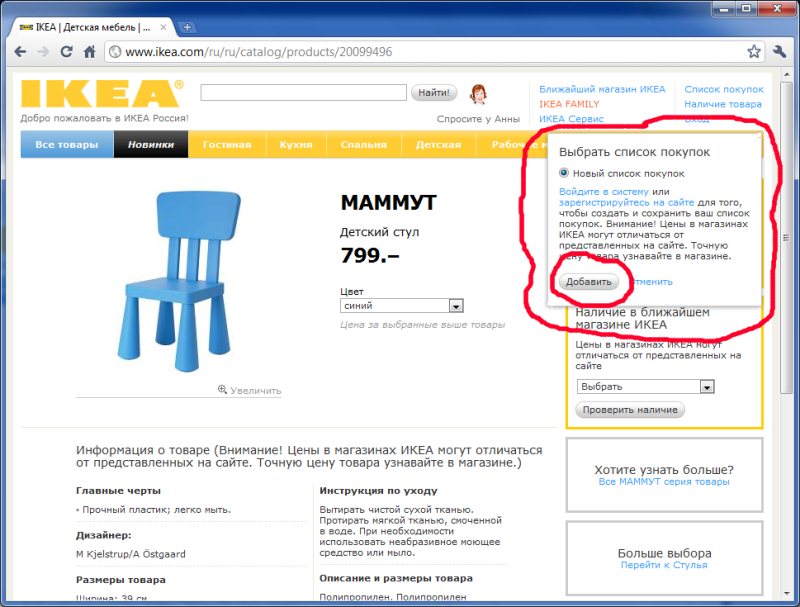Open the Гостиная navigation tab
The height and width of the screenshot is (607, 800).
[226, 145]
